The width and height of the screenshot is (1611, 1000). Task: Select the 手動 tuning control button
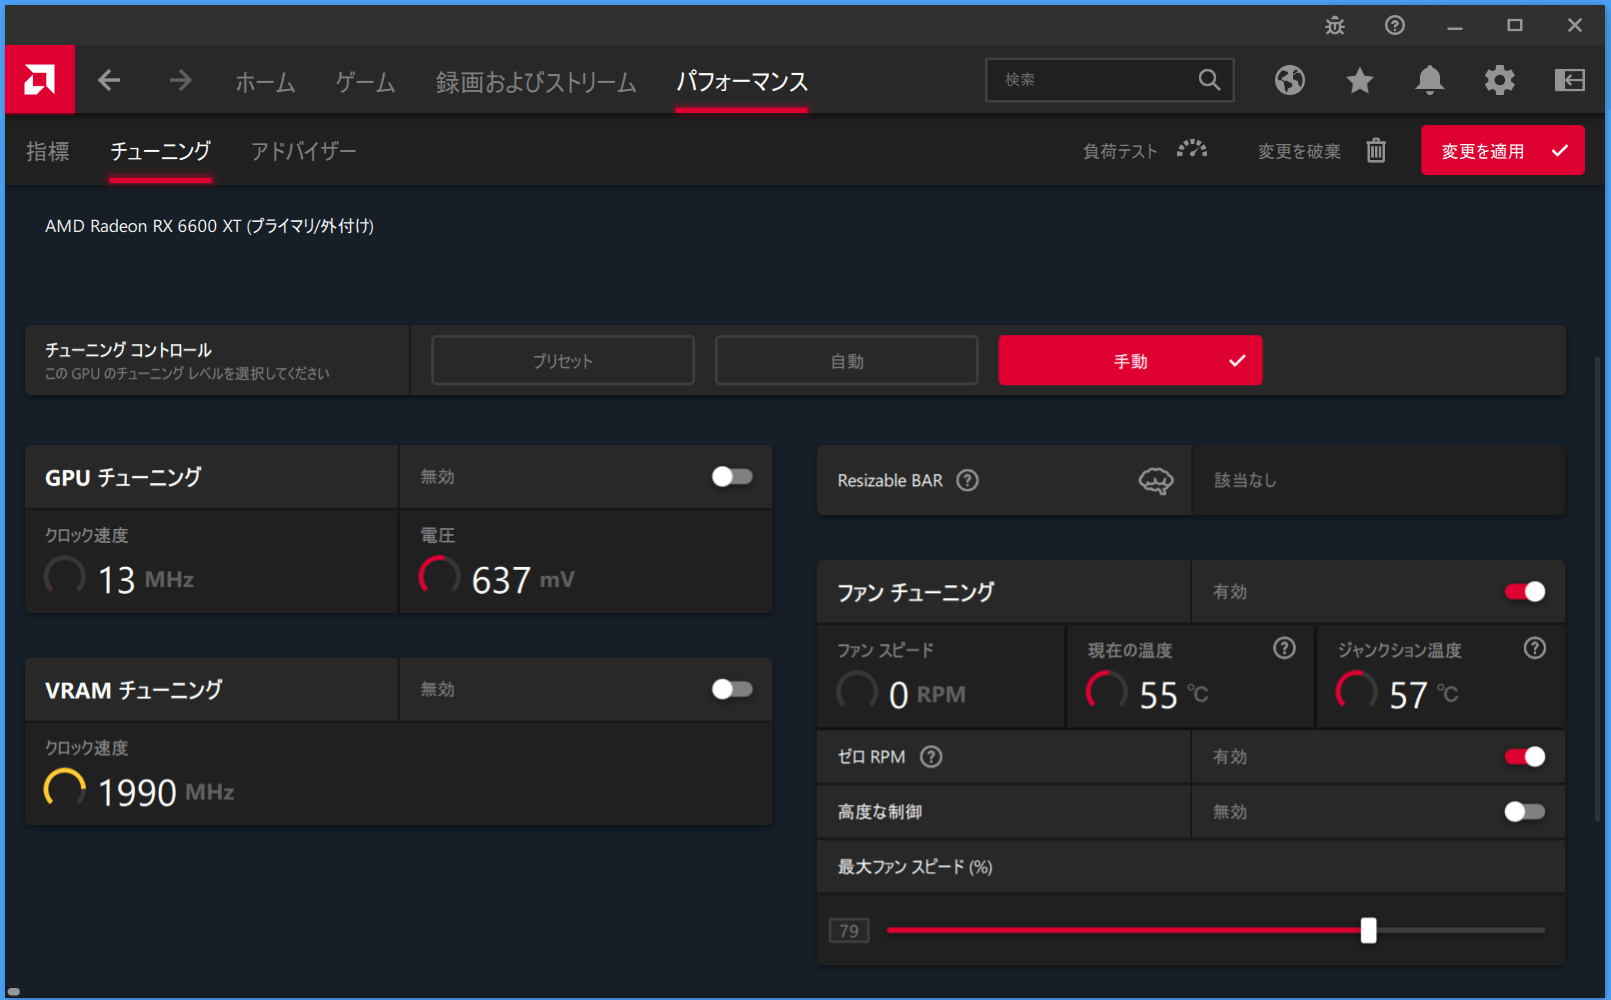pyautogui.click(x=1130, y=360)
